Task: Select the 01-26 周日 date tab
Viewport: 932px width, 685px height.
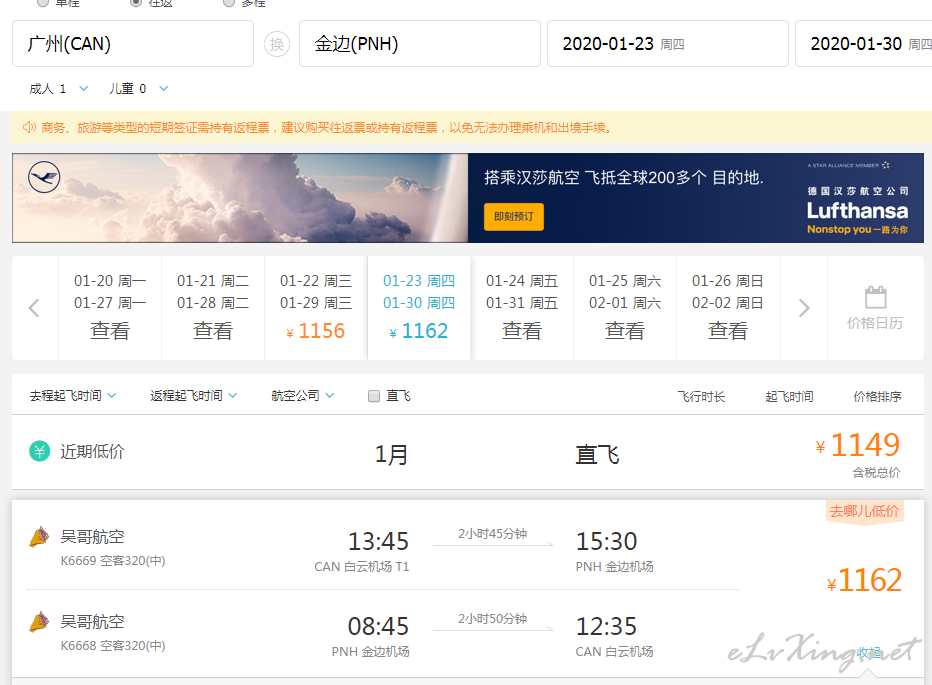Action: click(728, 308)
